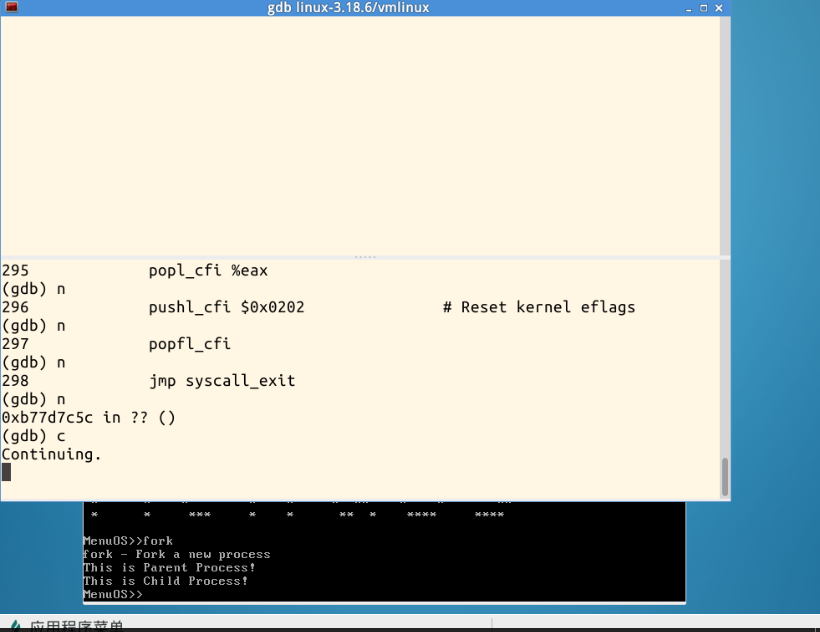This screenshot has width=820, height=632.
Task: Minimize the gdb terminal window
Action: (x=689, y=8)
